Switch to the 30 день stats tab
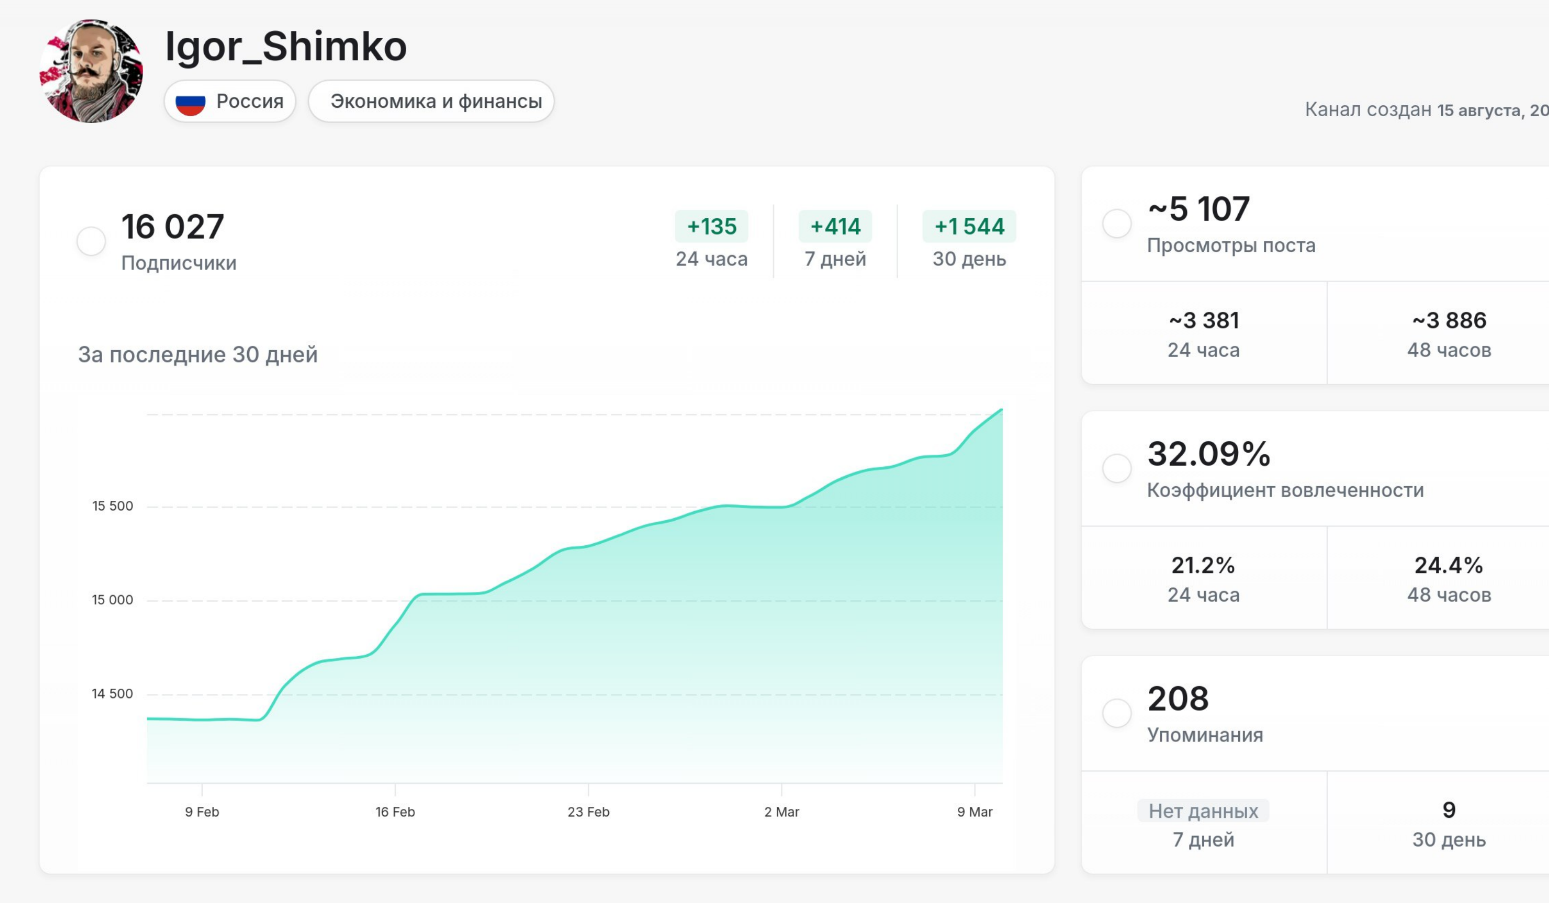 click(x=969, y=240)
